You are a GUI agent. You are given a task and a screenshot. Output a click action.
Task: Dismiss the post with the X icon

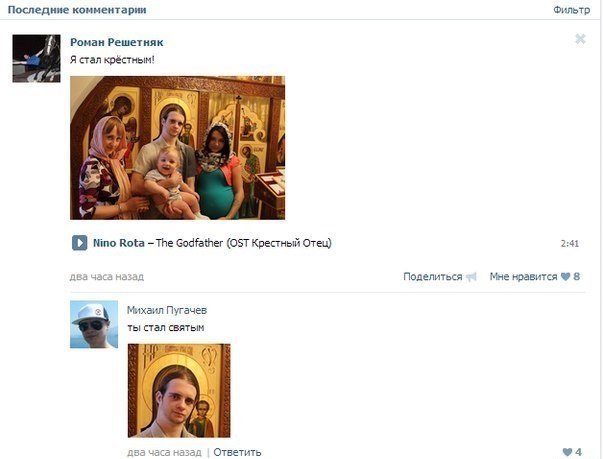pyautogui.click(x=581, y=39)
